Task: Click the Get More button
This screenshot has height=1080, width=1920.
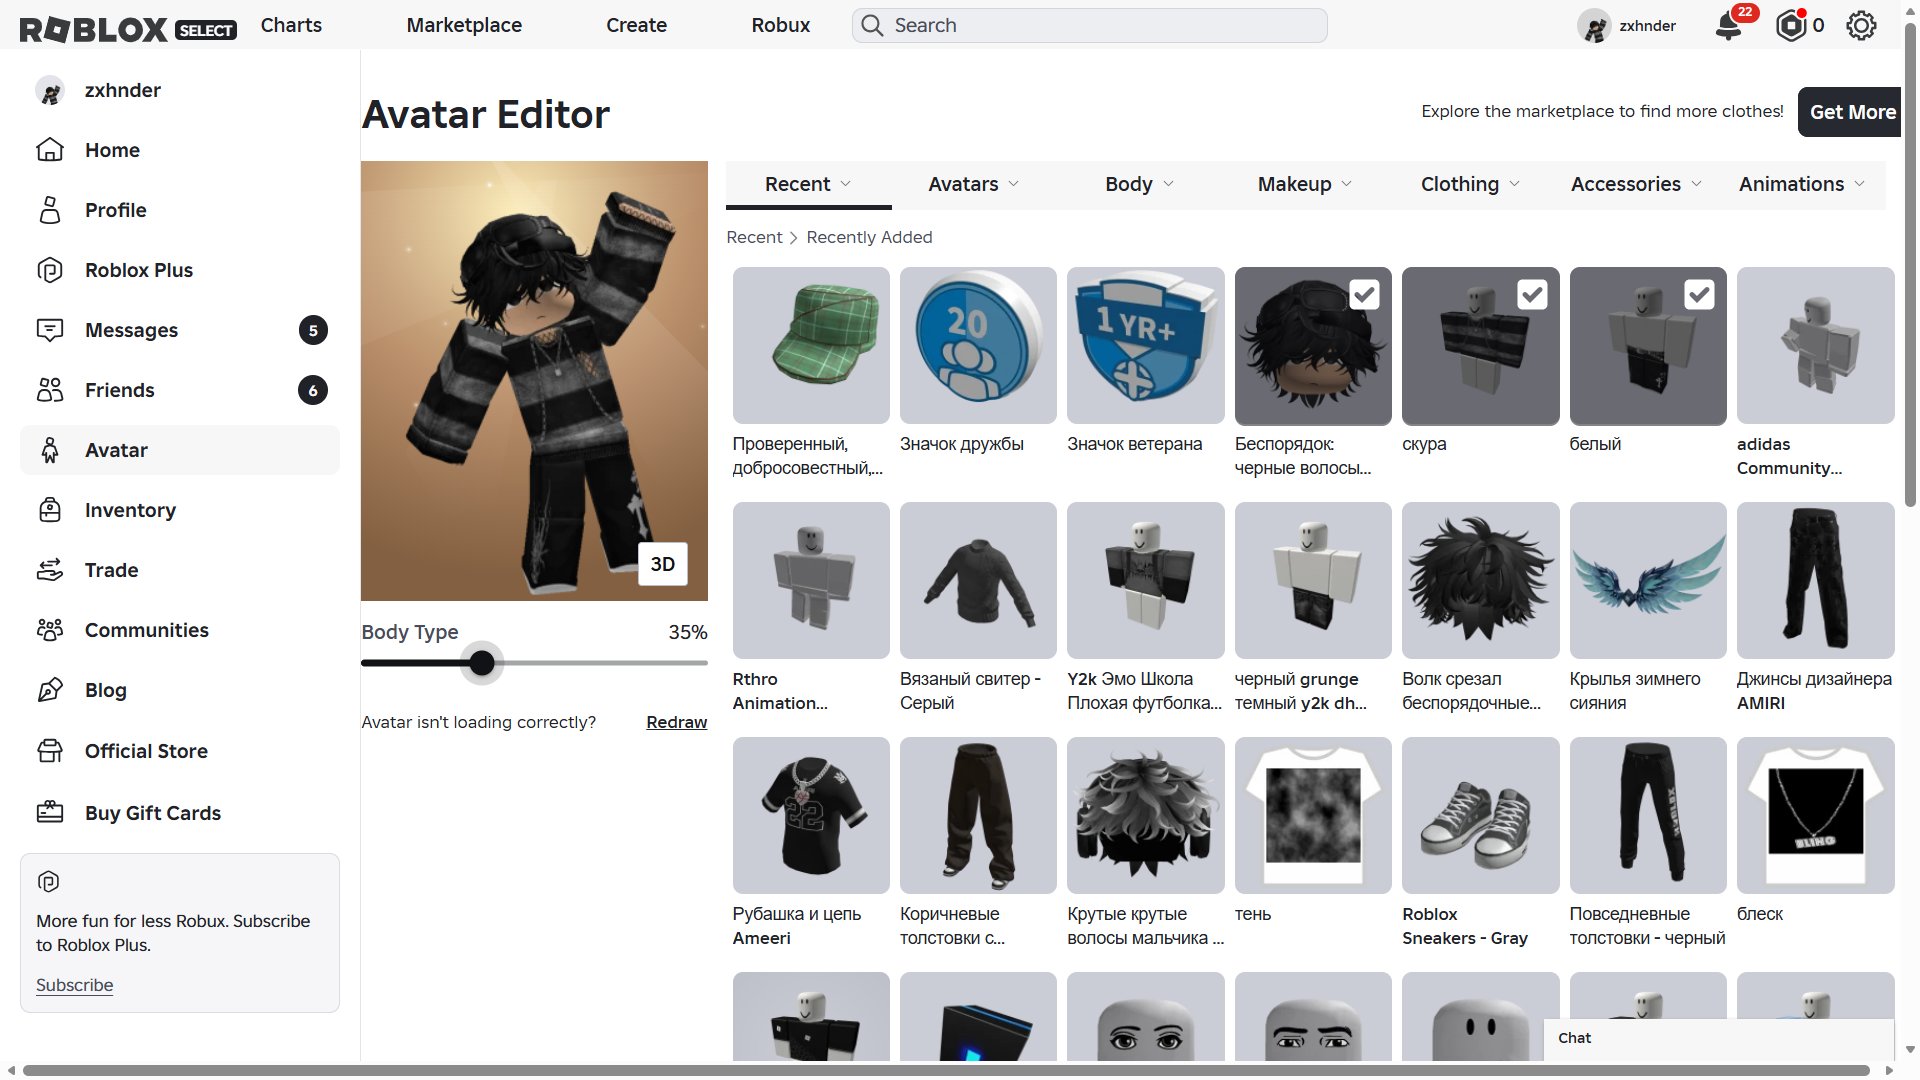Action: pos(1851,112)
